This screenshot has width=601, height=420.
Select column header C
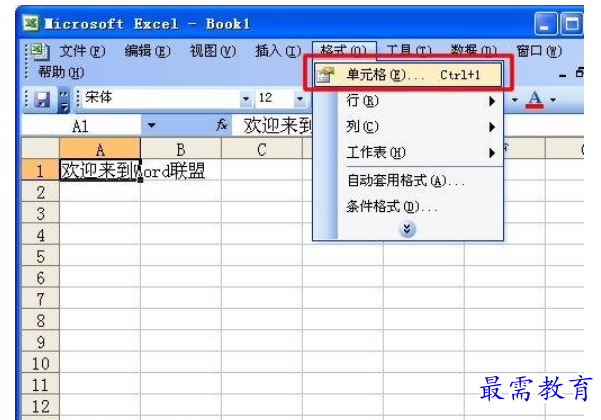pyautogui.click(x=262, y=148)
